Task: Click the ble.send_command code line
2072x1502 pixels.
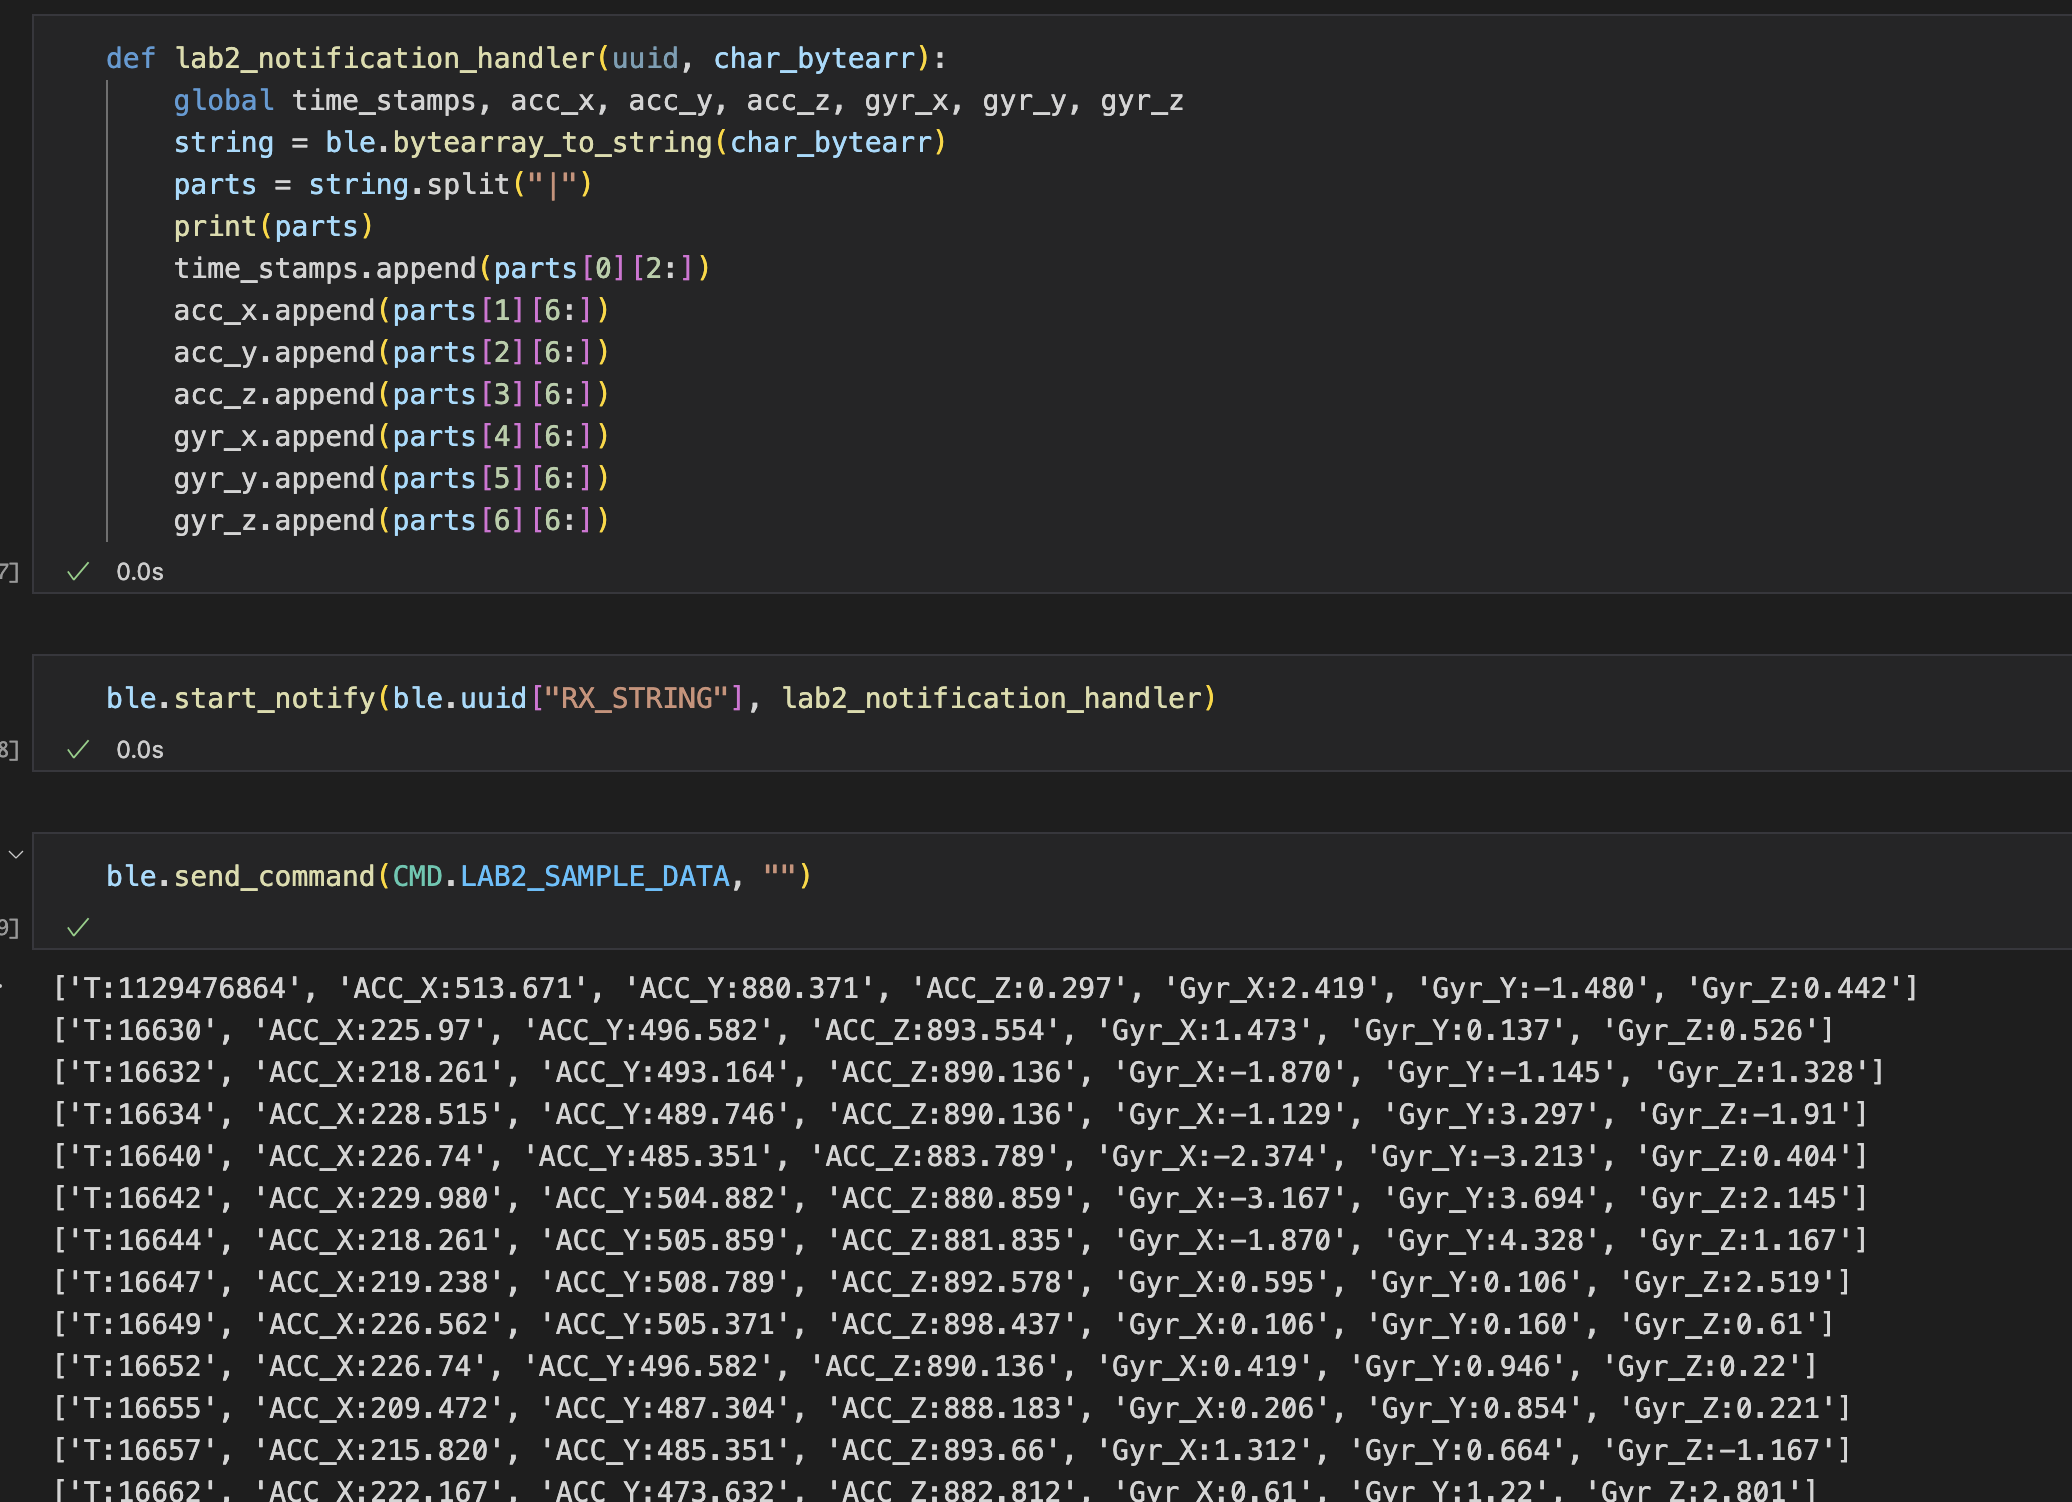Action: [459, 877]
